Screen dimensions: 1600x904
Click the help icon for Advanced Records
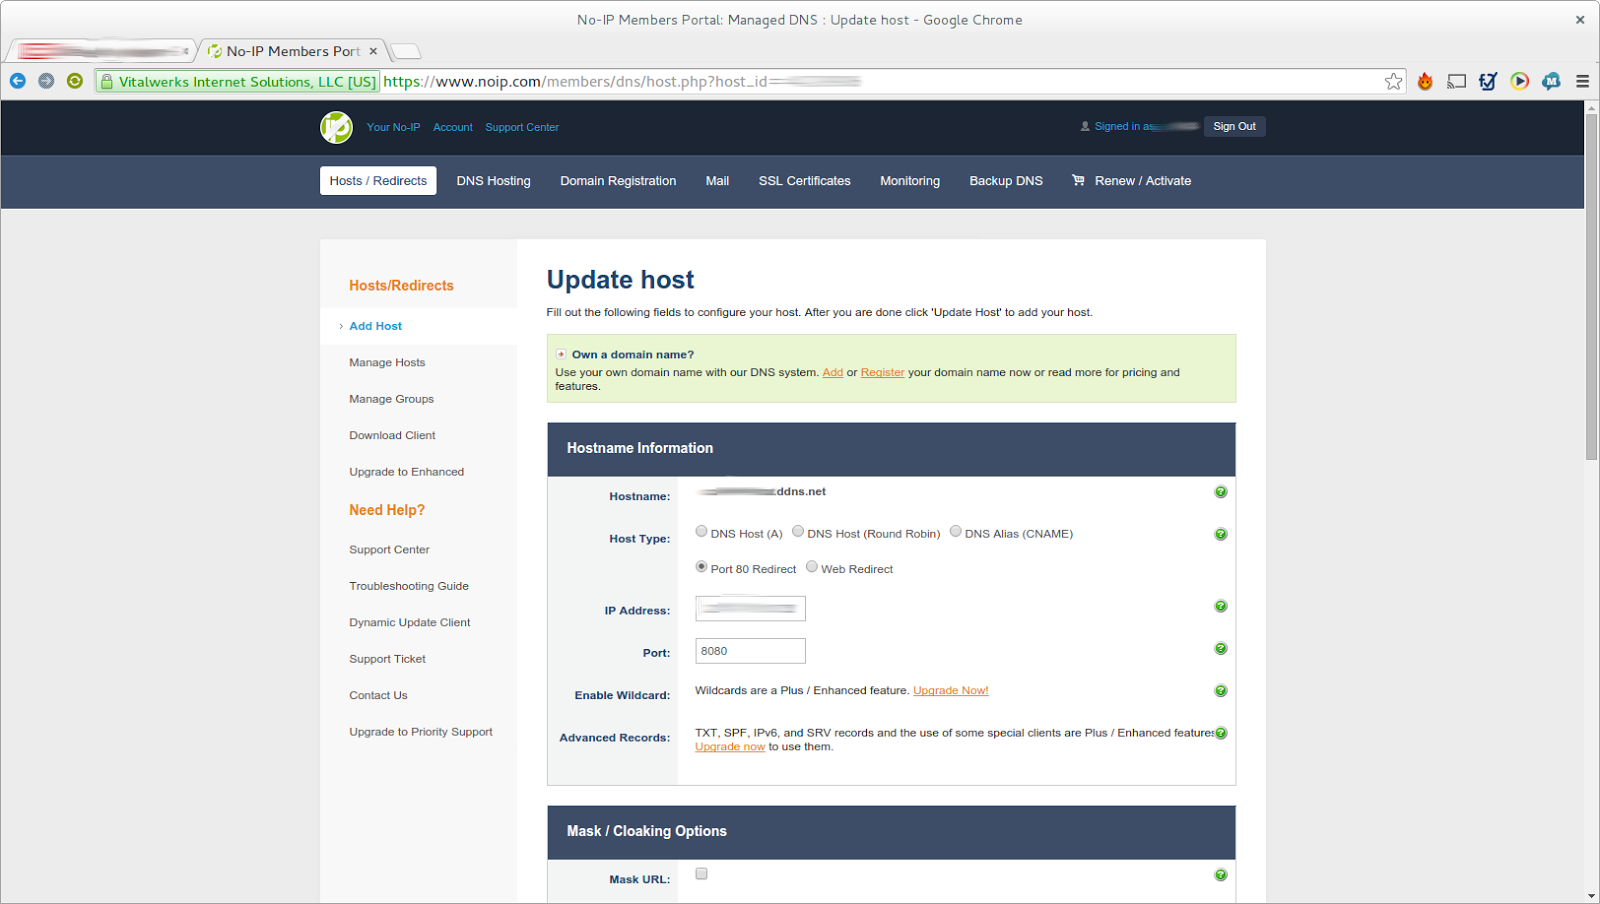pyautogui.click(x=1221, y=733)
